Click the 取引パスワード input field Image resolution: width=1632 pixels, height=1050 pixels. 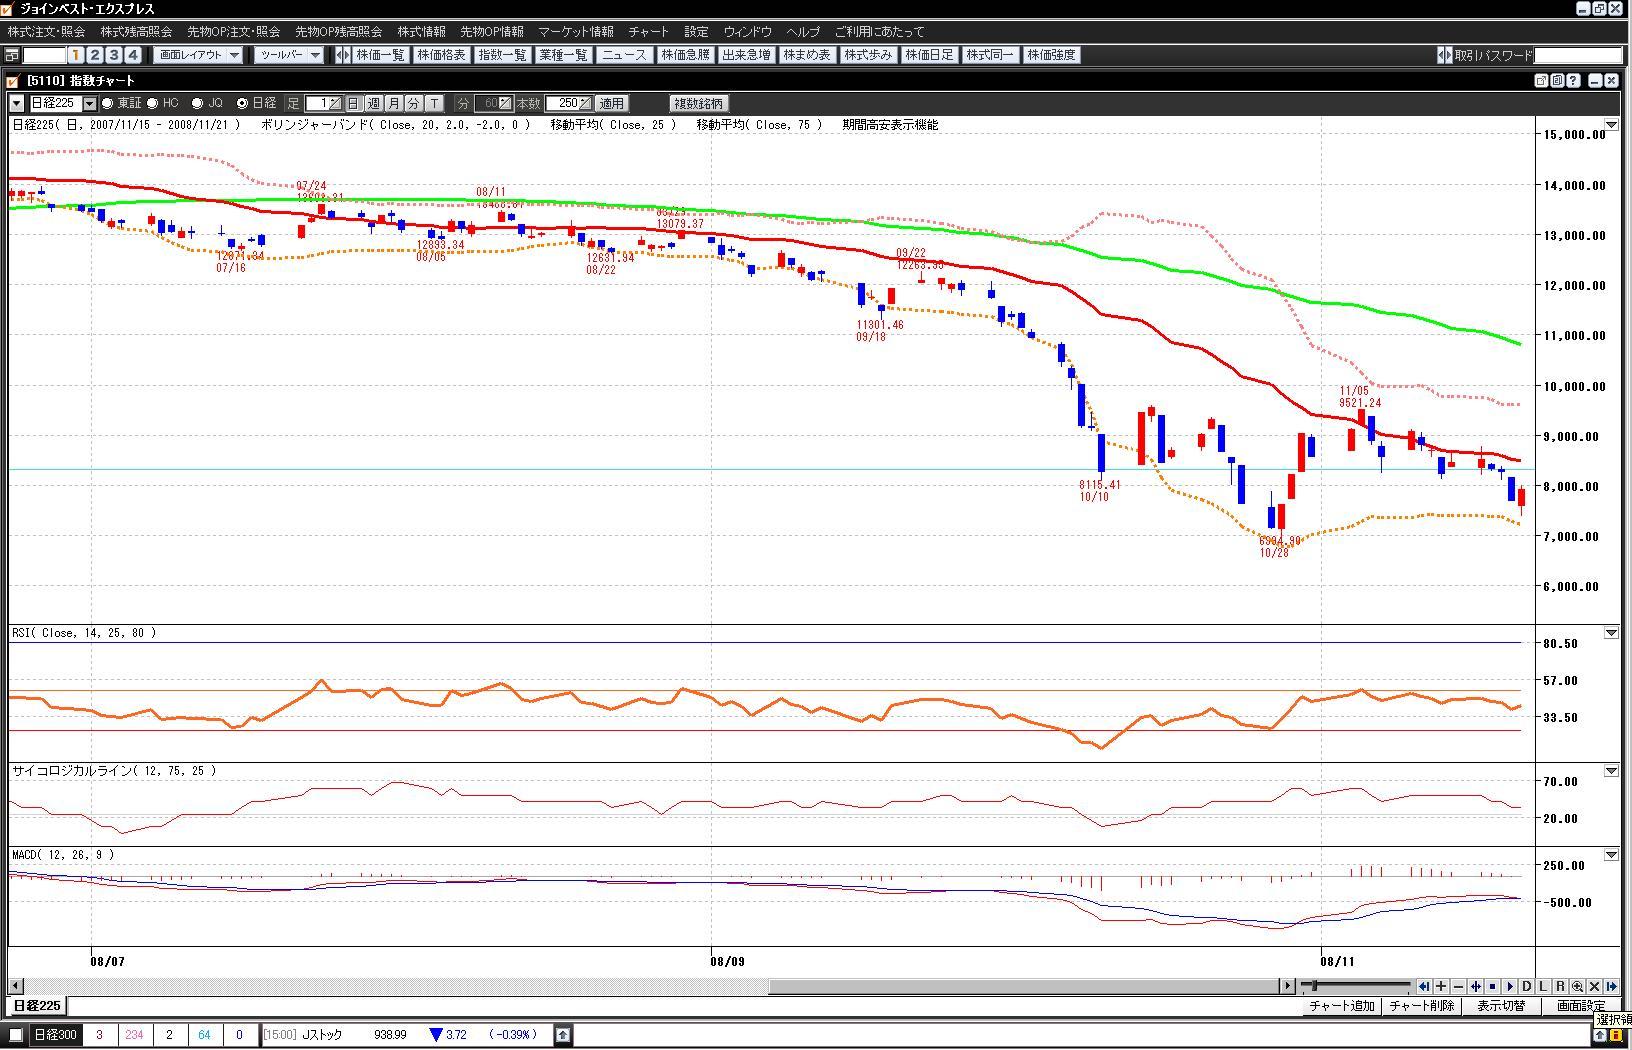(x=1578, y=55)
